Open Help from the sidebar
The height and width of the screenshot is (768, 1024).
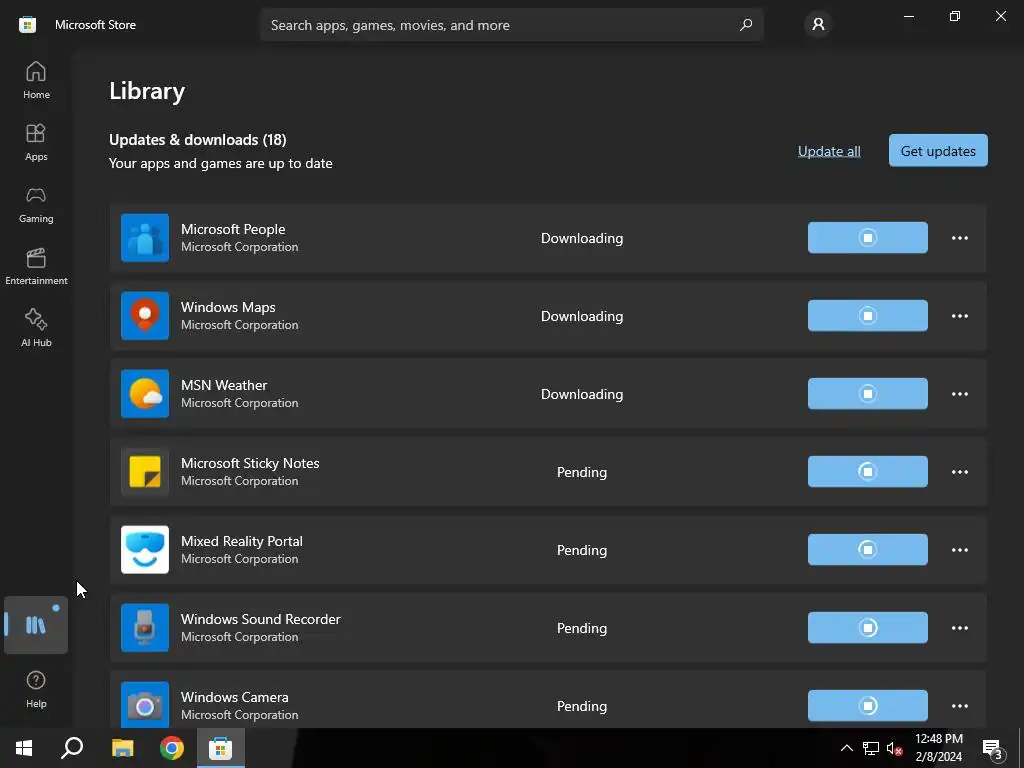[36, 690]
